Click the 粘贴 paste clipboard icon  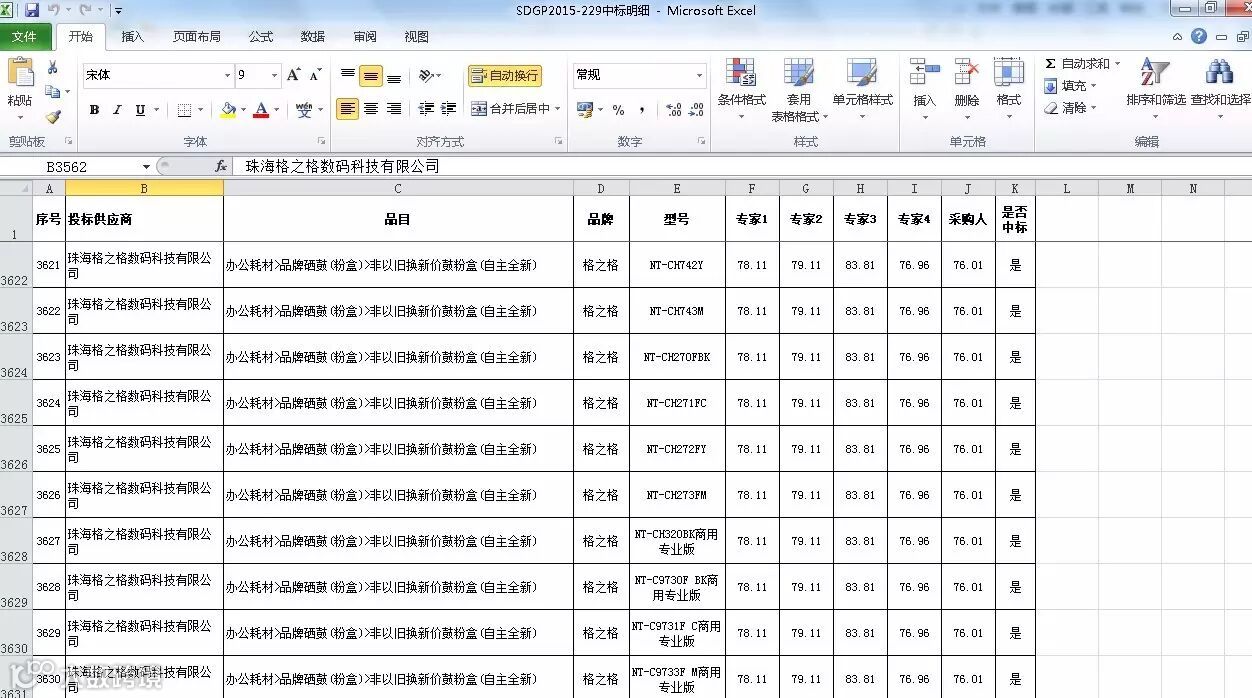coord(20,72)
